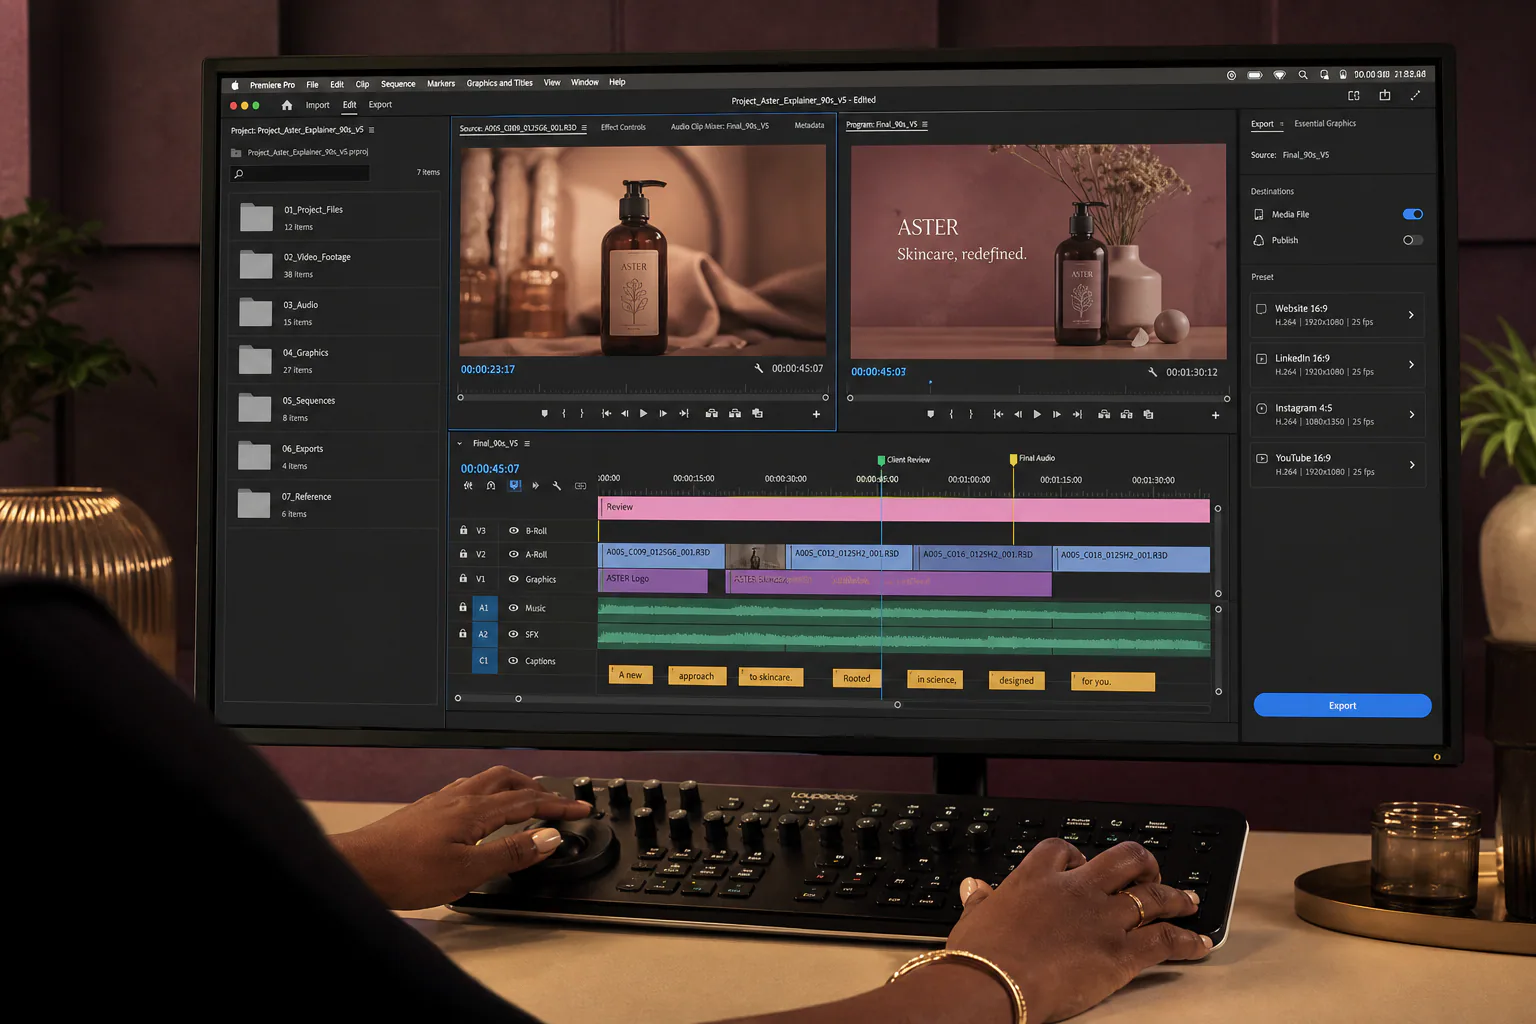Click Home icon in the top workspace bar
1536x1024 pixels.
coord(287,105)
